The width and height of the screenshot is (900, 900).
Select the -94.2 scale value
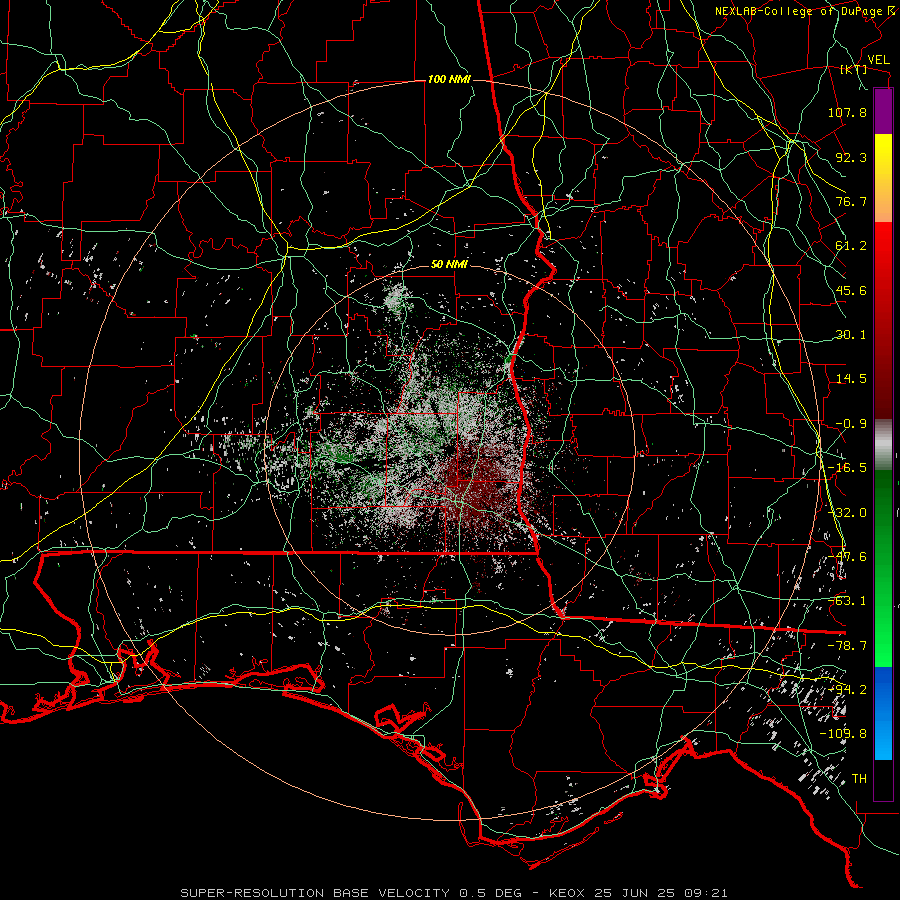coord(847,690)
